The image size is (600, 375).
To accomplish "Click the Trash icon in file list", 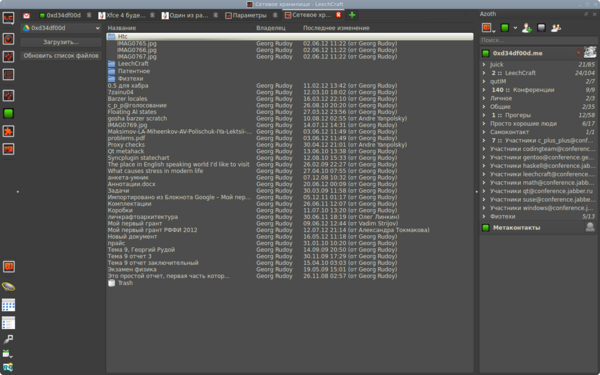I will pos(111,283).
